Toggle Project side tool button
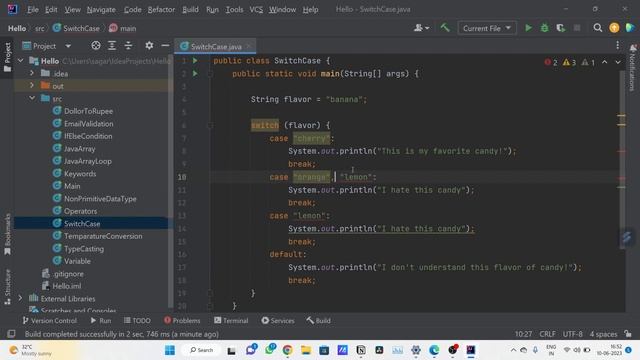The image size is (640, 360). pyautogui.click(x=7, y=57)
